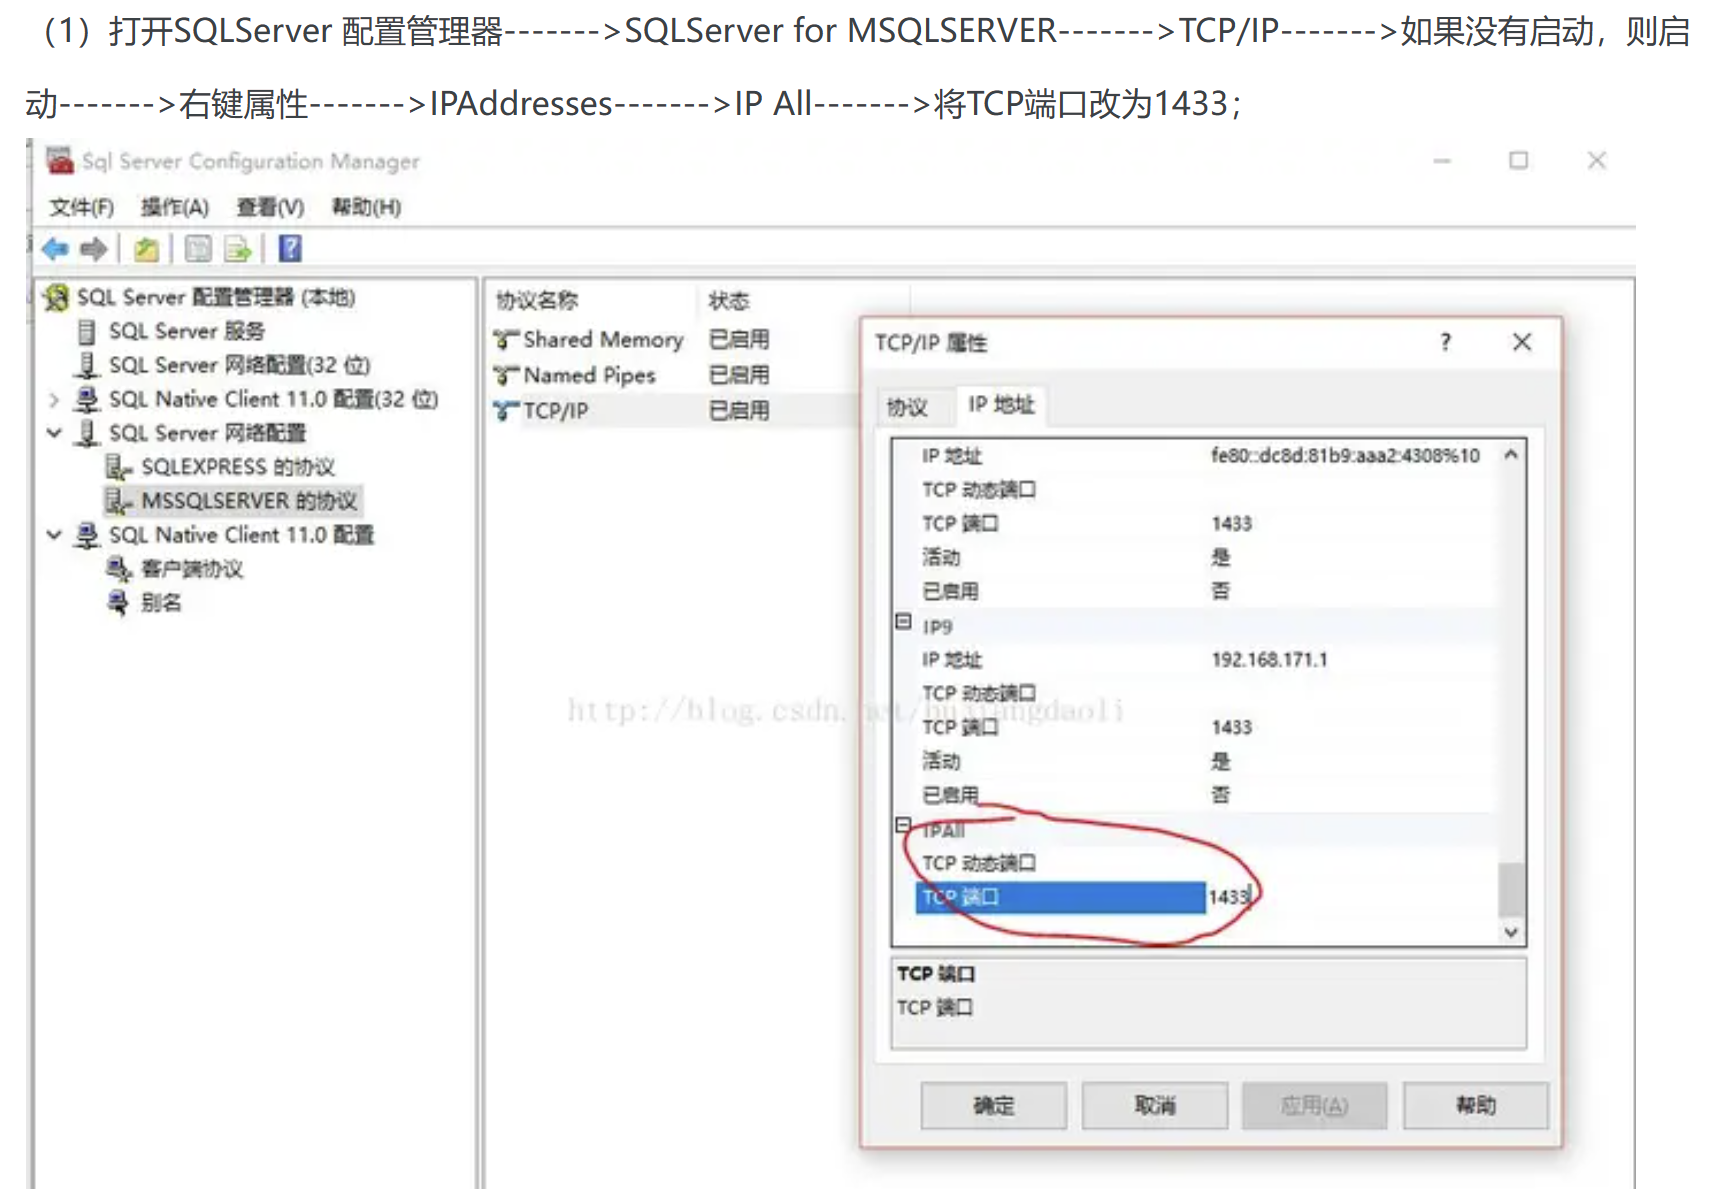
Task: Click the IPAll TCP 端口 value field
Action: pyautogui.click(x=1350, y=897)
